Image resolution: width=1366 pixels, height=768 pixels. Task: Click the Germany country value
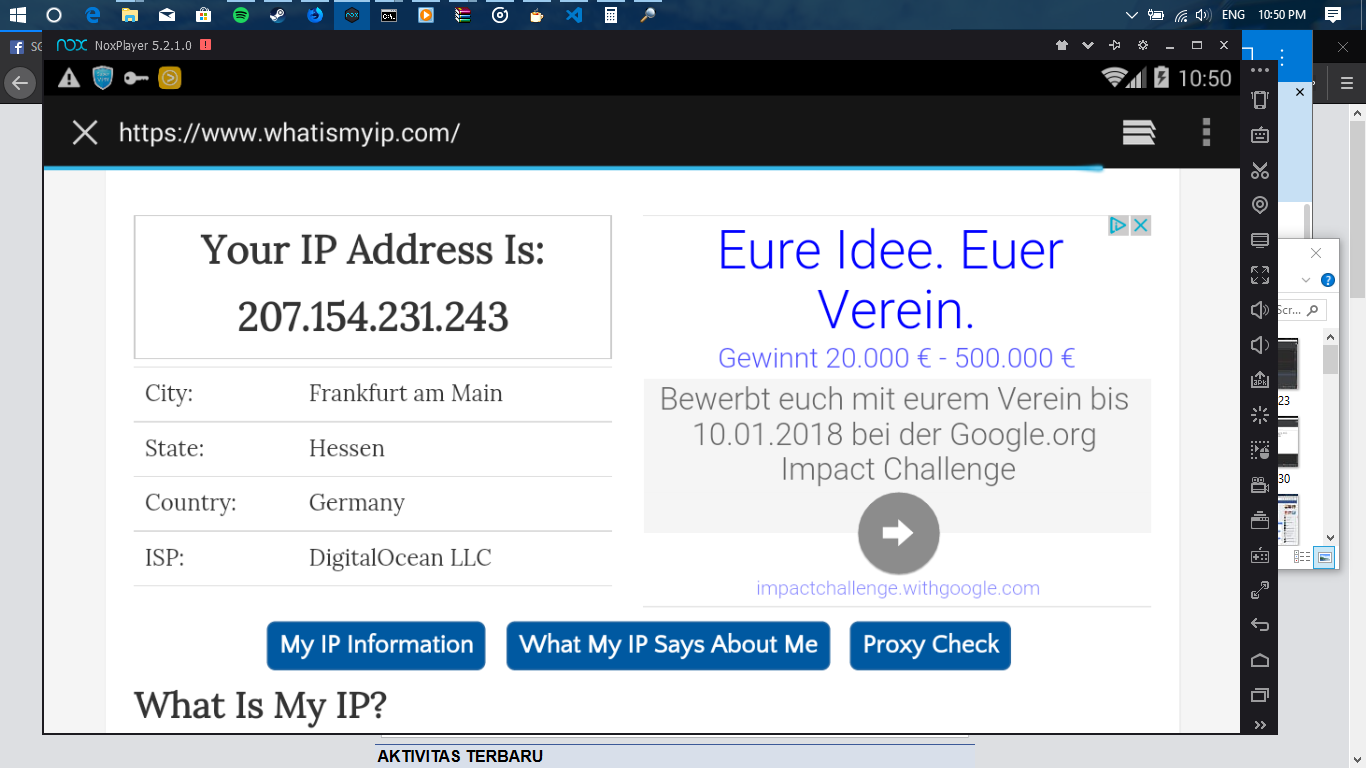pos(356,502)
